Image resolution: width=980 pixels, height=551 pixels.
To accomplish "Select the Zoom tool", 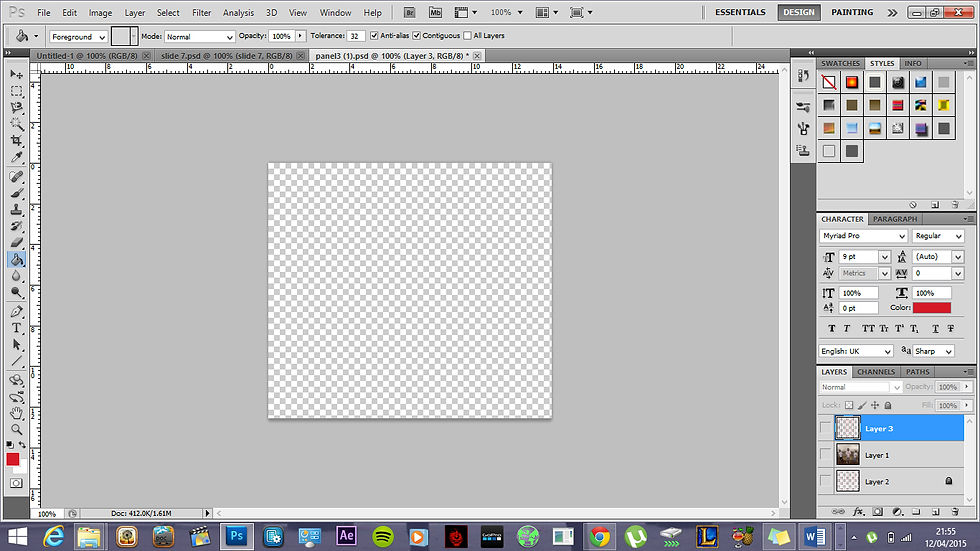I will (16, 429).
